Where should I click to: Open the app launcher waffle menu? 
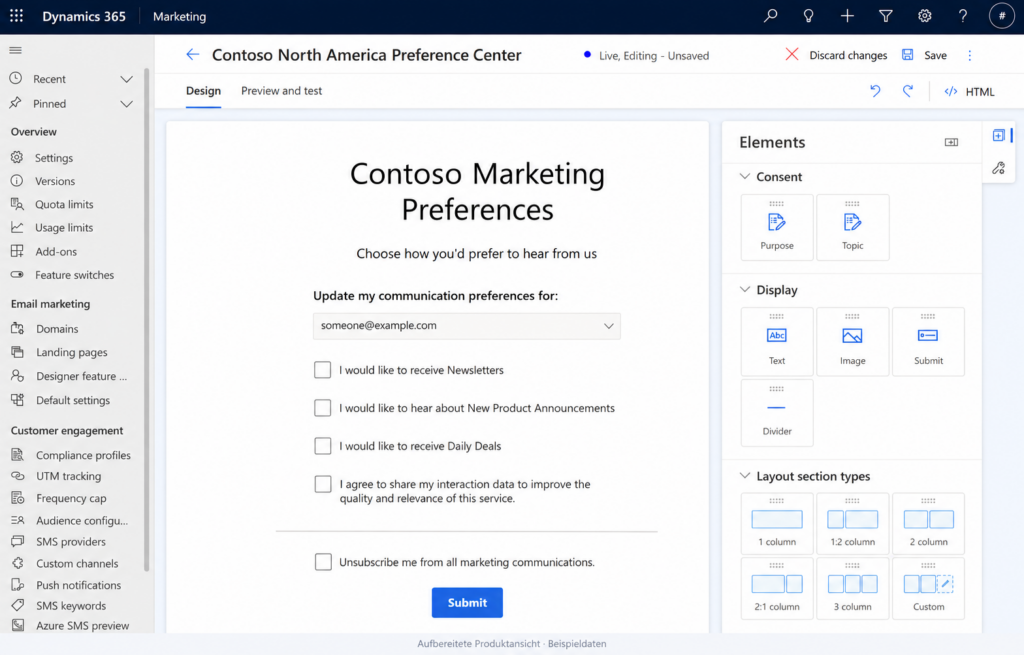coord(16,16)
